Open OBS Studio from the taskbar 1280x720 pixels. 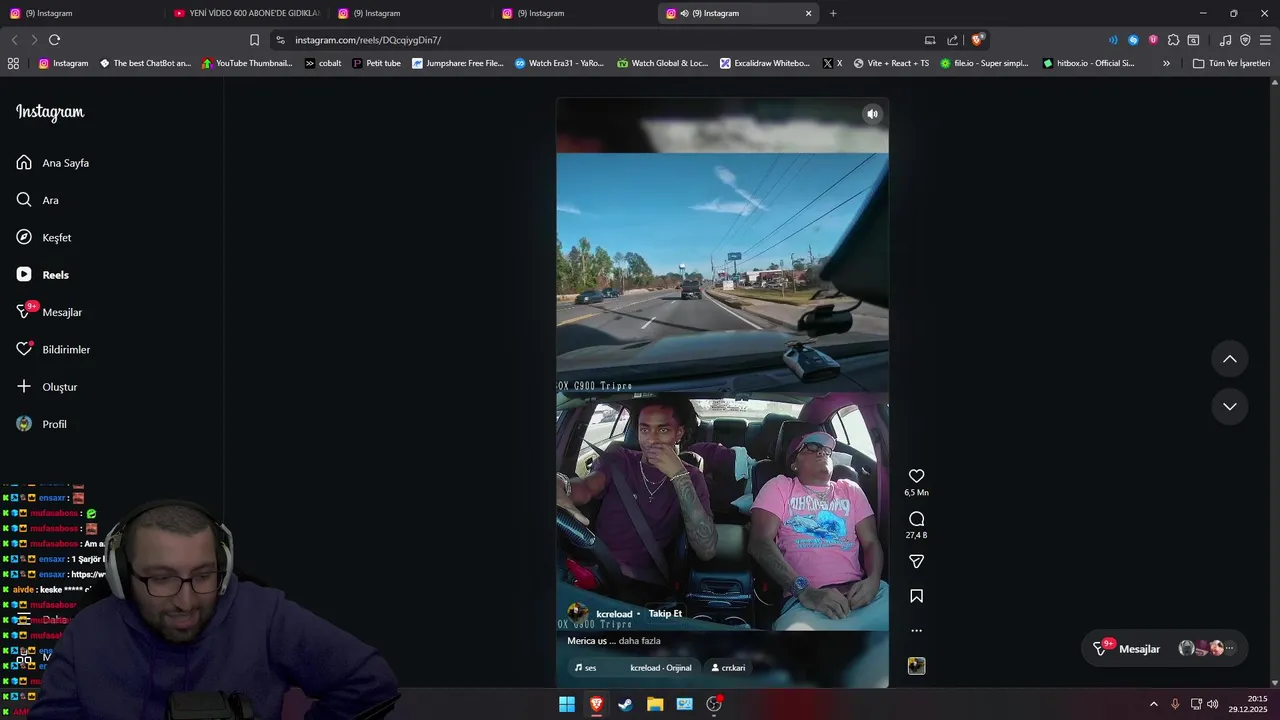click(x=714, y=704)
